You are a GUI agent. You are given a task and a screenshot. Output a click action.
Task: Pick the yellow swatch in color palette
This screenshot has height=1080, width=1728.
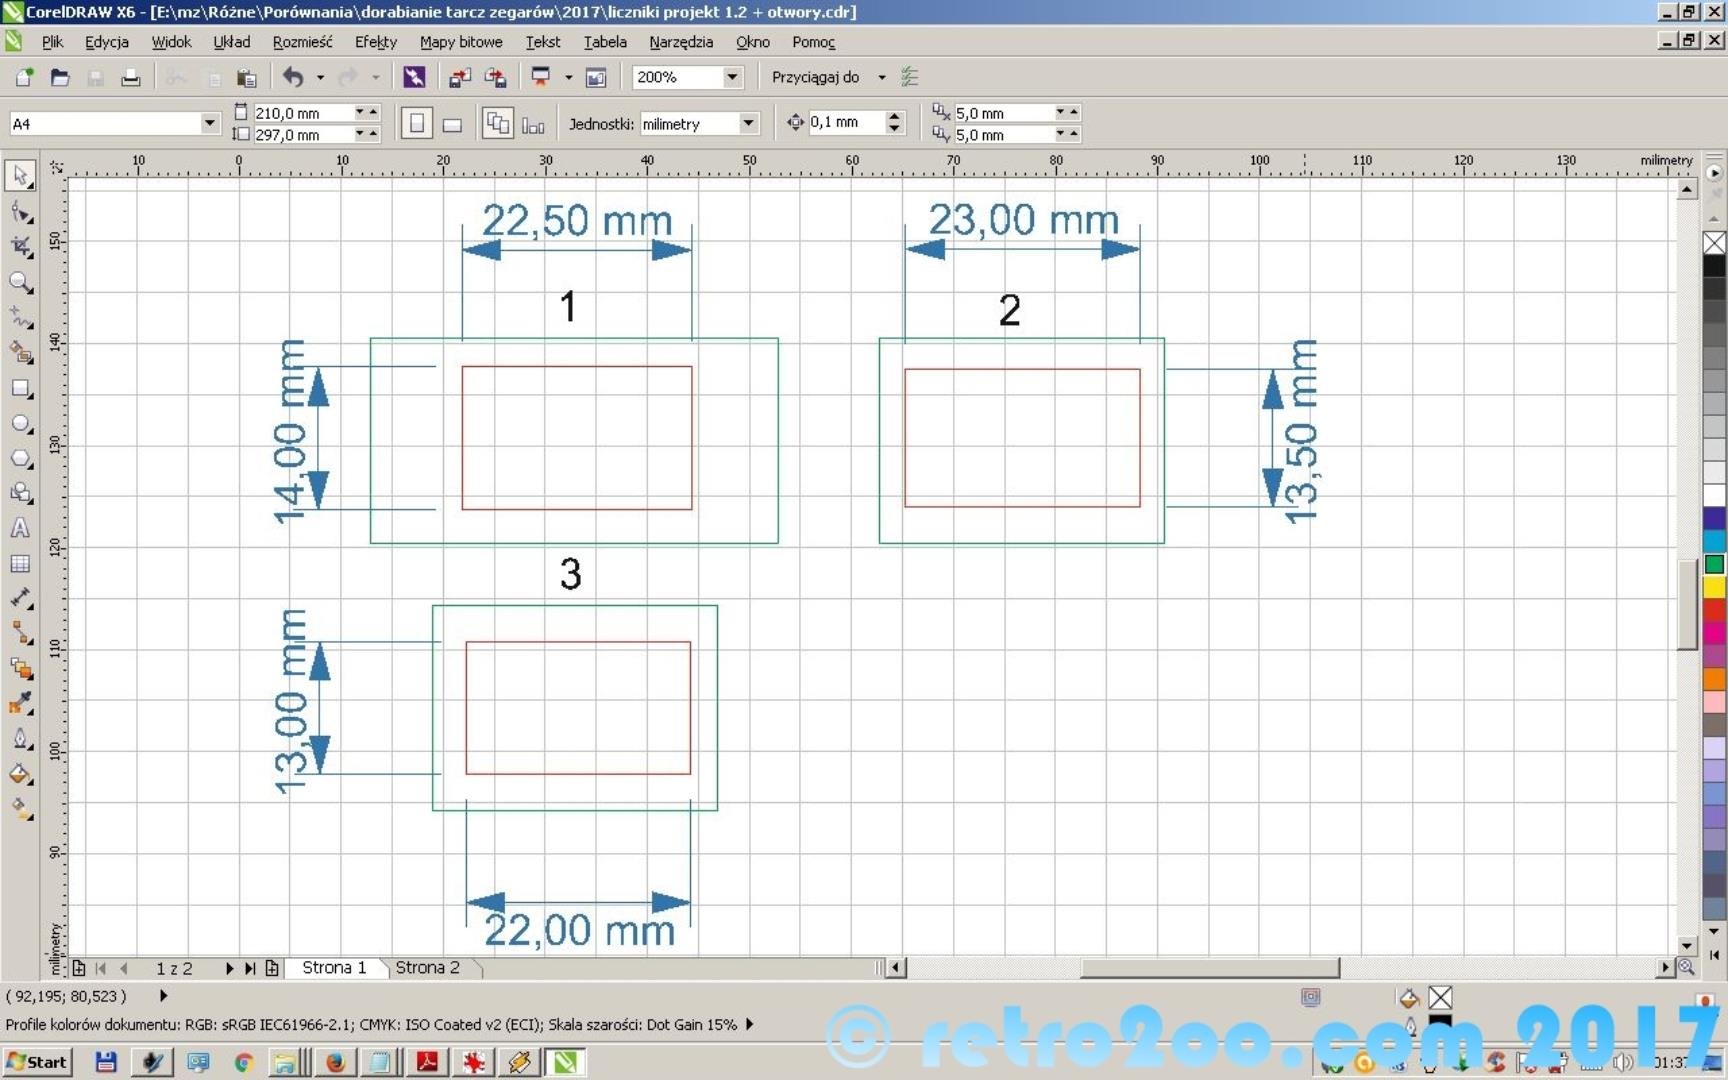click(1714, 587)
